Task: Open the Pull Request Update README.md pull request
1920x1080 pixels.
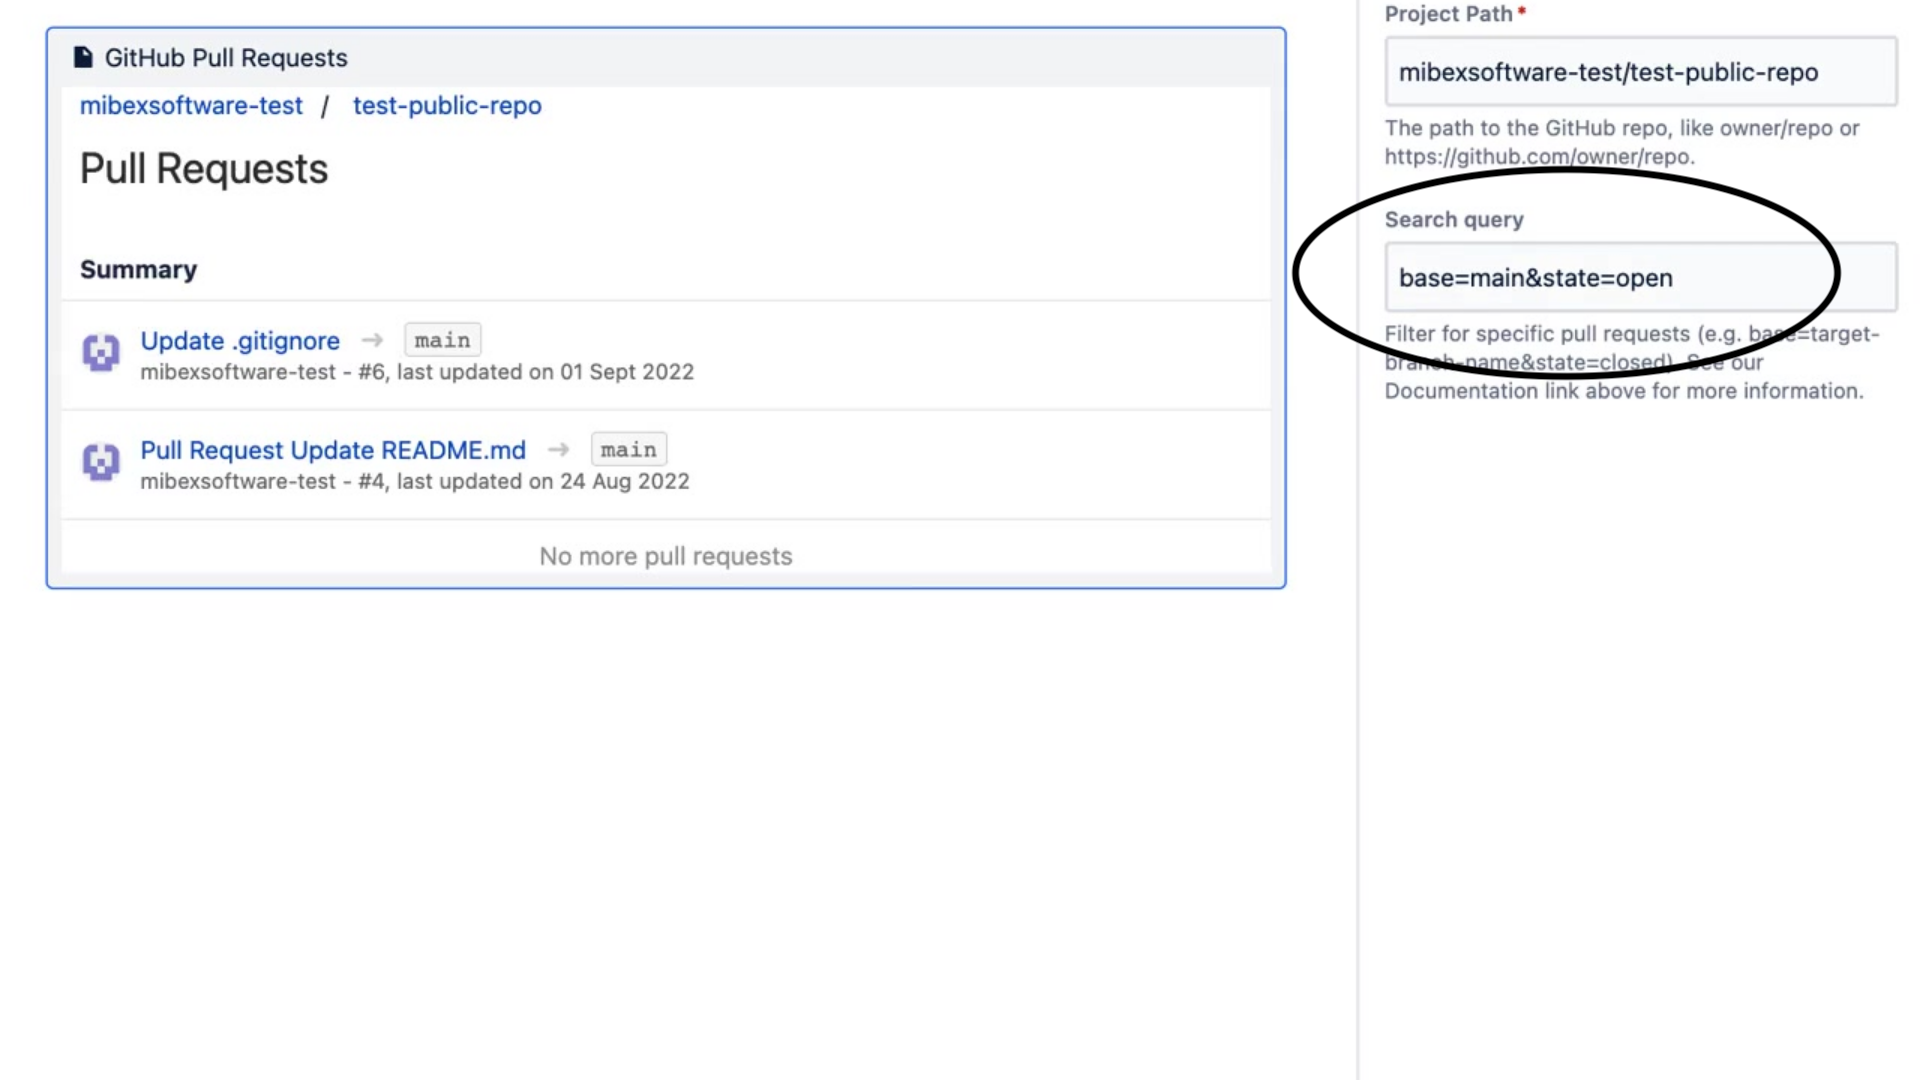Action: [332, 450]
